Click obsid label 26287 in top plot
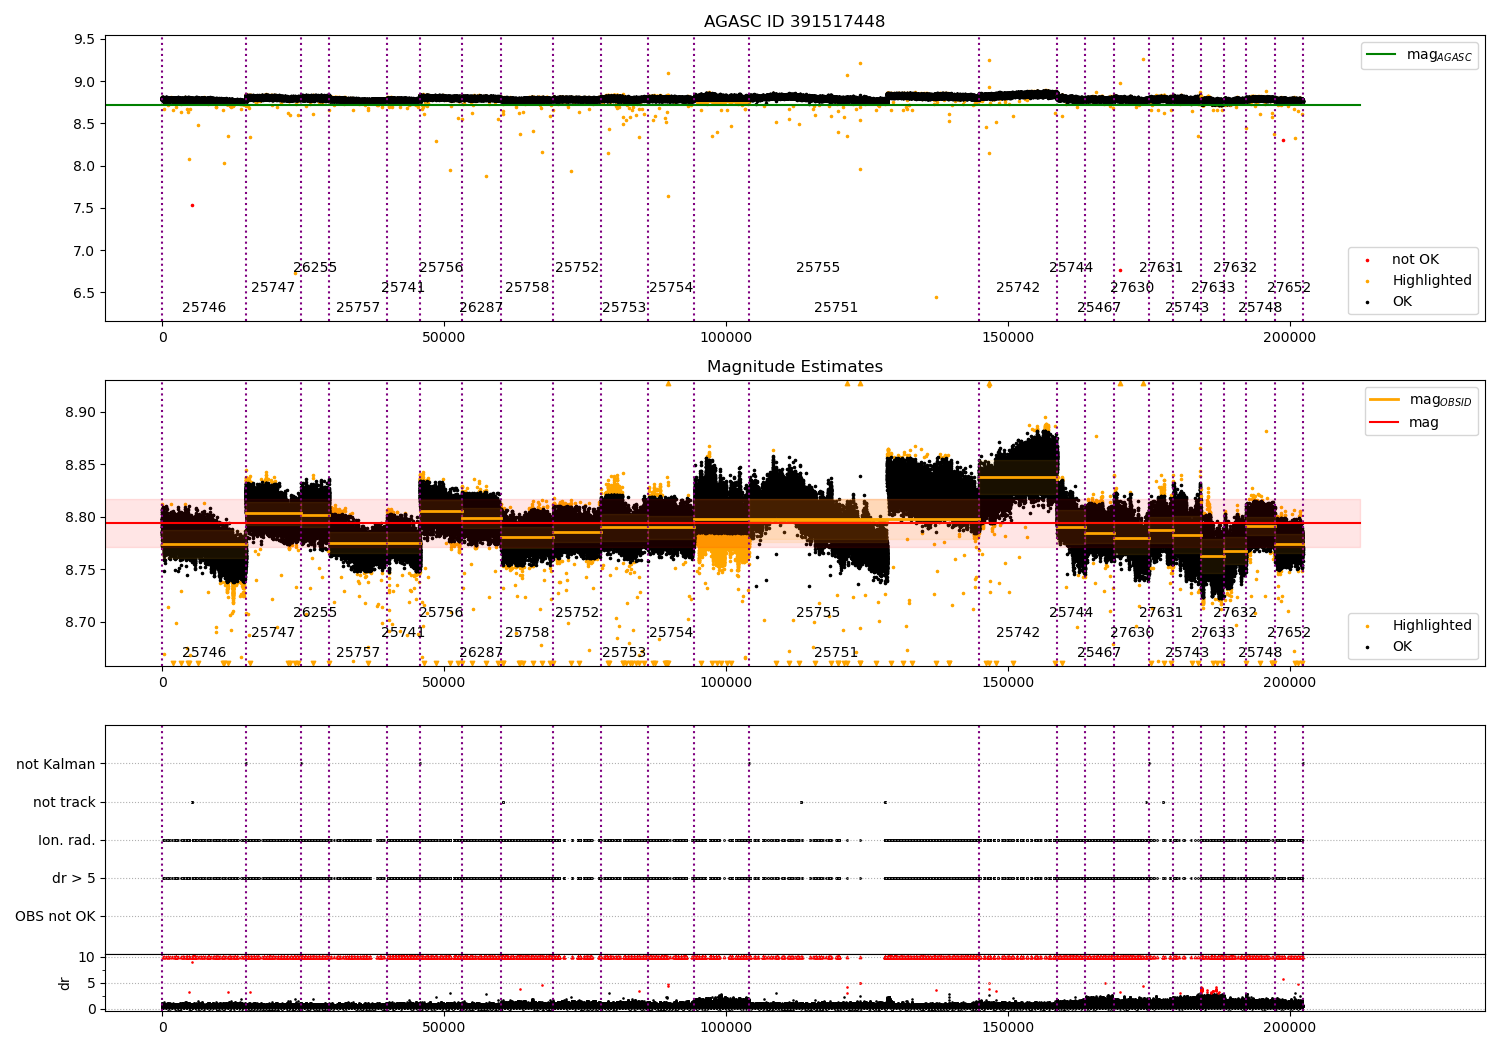The image size is (1500, 1050). pyautogui.click(x=481, y=308)
